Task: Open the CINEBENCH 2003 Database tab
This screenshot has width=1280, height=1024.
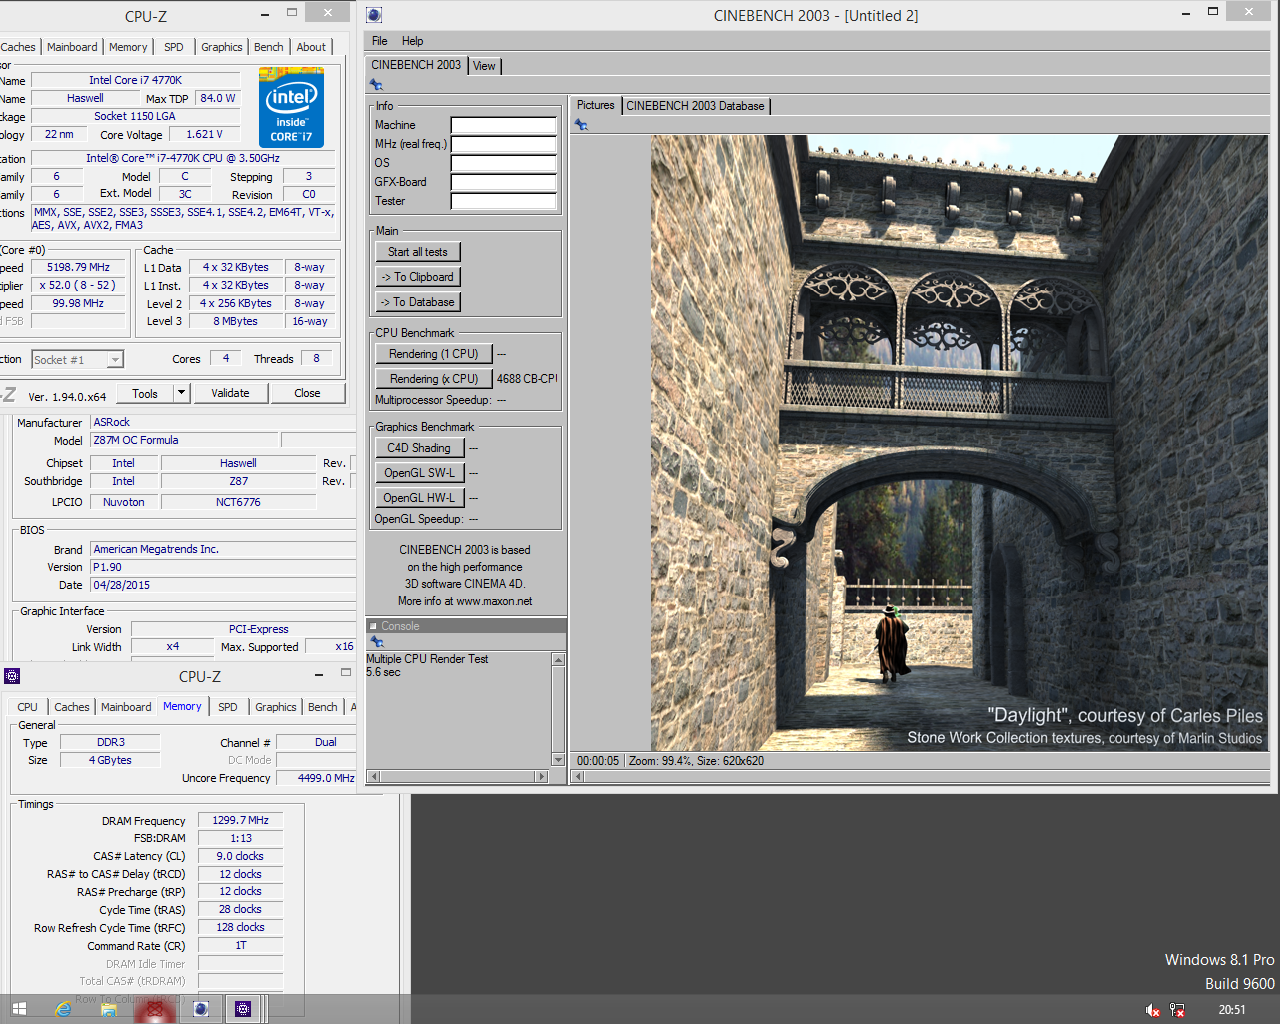Action: tap(695, 106)
